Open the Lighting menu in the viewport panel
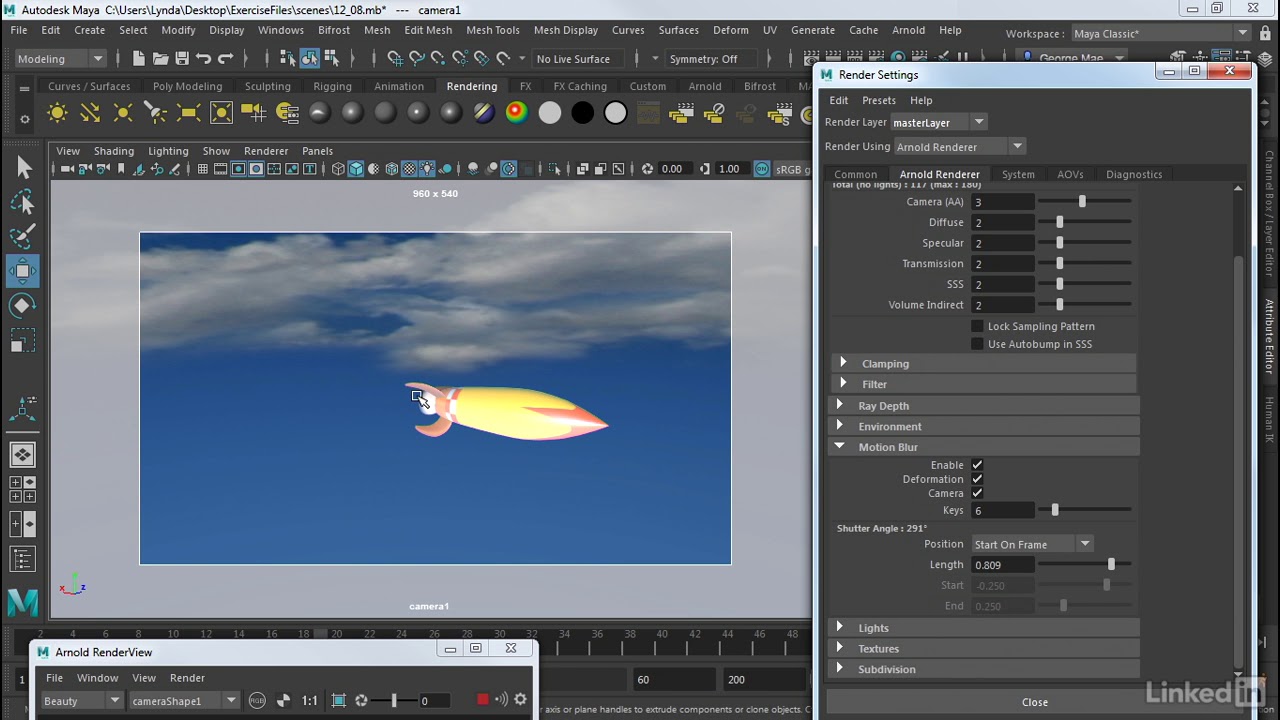Viewport: 1280px width, 720px height. tap(168, 151)
